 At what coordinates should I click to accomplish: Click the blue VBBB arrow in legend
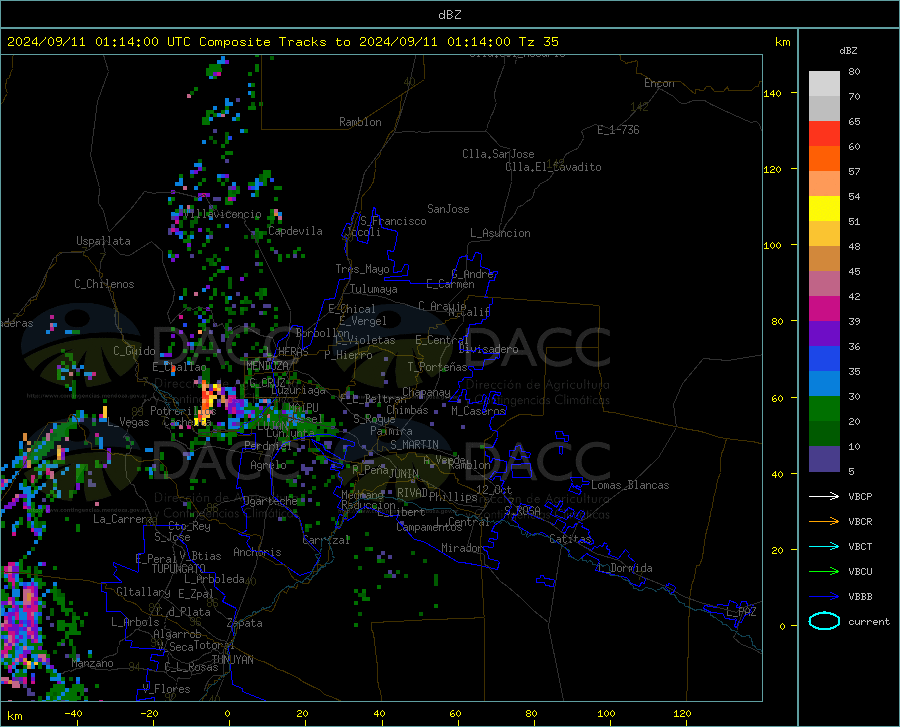click(x=824, y=597)
